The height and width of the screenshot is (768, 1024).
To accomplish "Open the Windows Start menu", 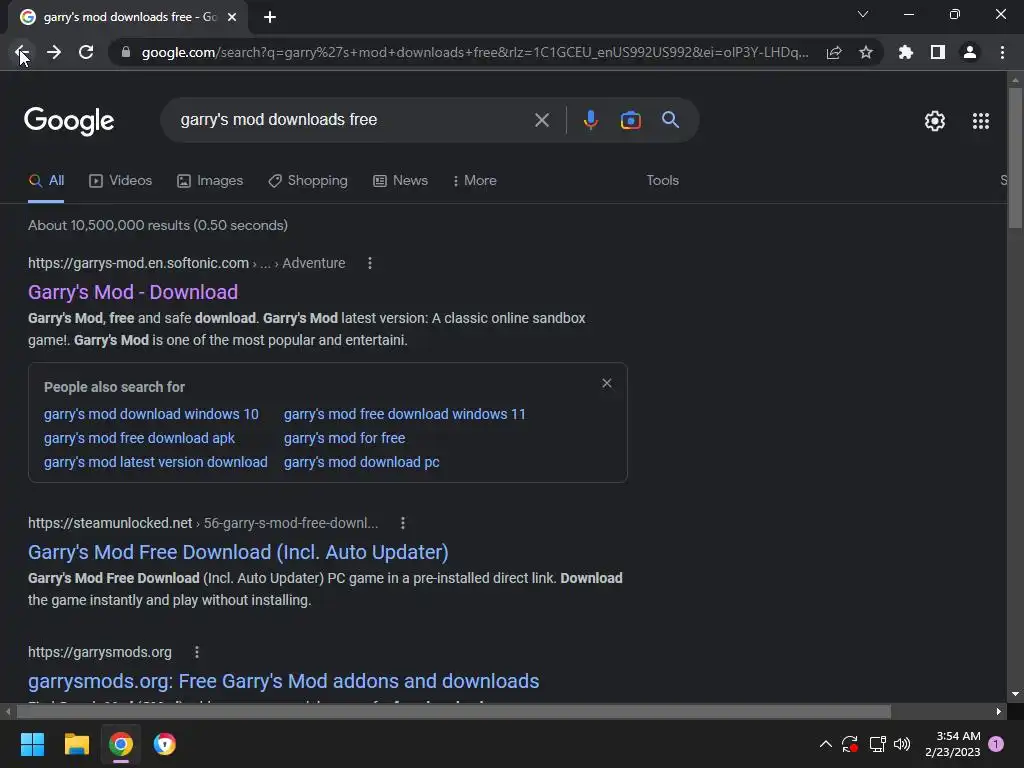I will (x=32, y=744).
